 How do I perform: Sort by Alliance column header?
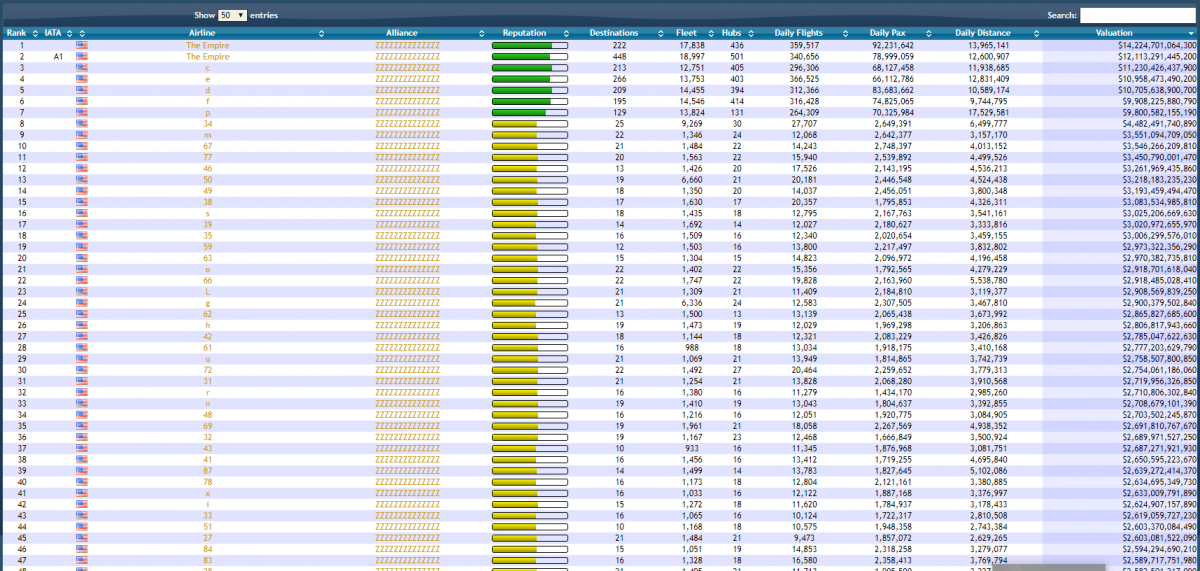pos(401,33)
